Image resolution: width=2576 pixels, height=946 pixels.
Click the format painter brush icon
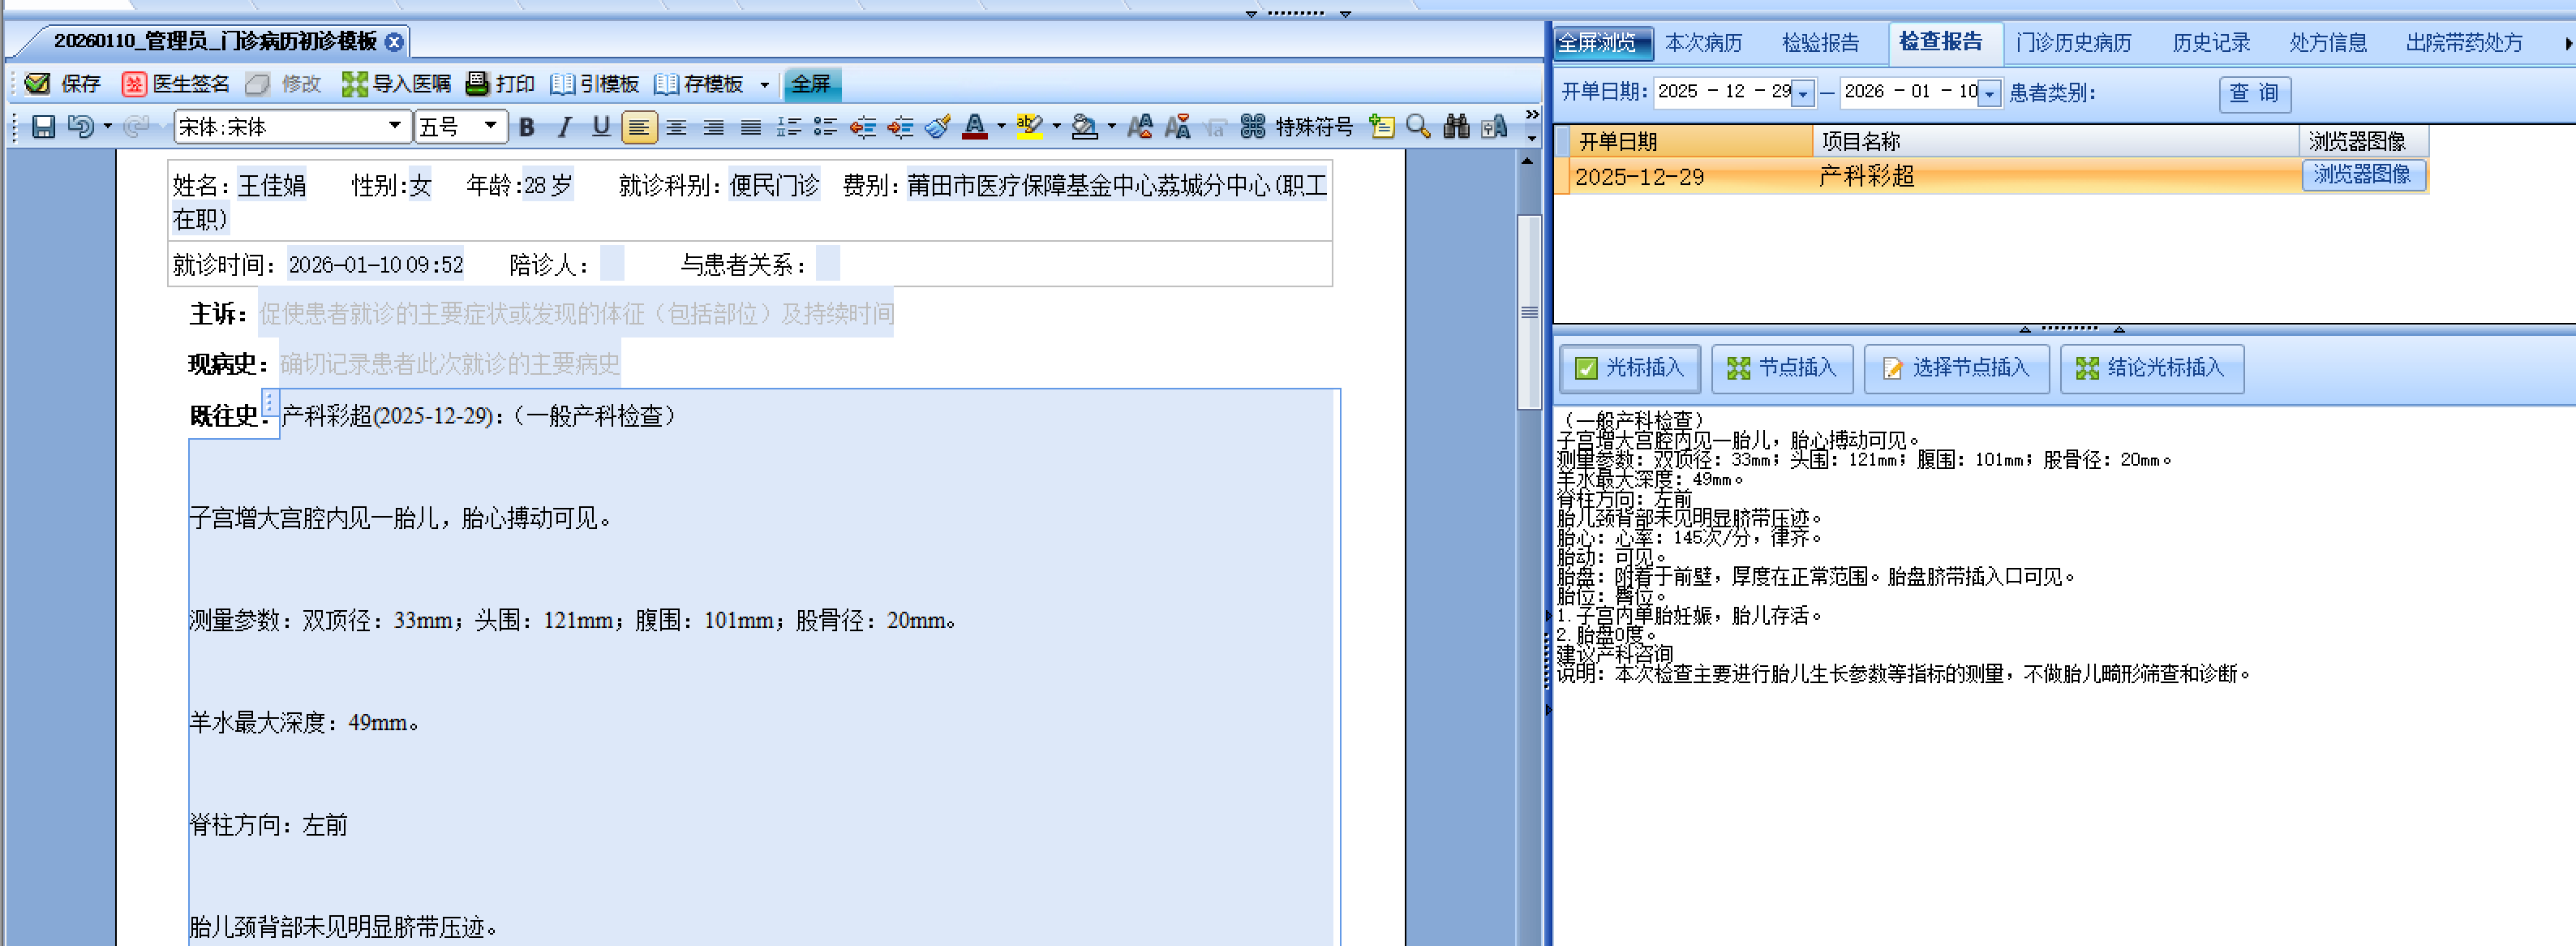[937, 127]
